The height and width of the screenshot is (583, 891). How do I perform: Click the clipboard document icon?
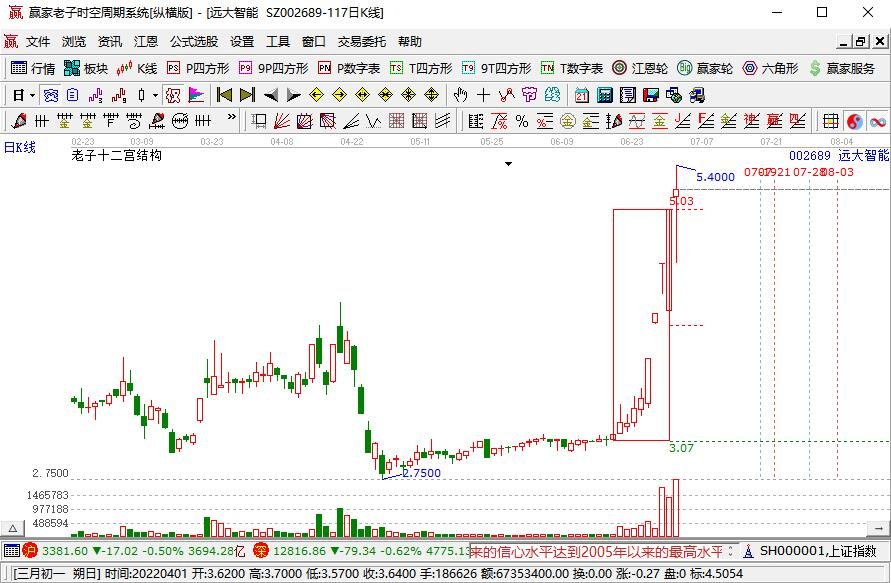[x=72, y=95]
